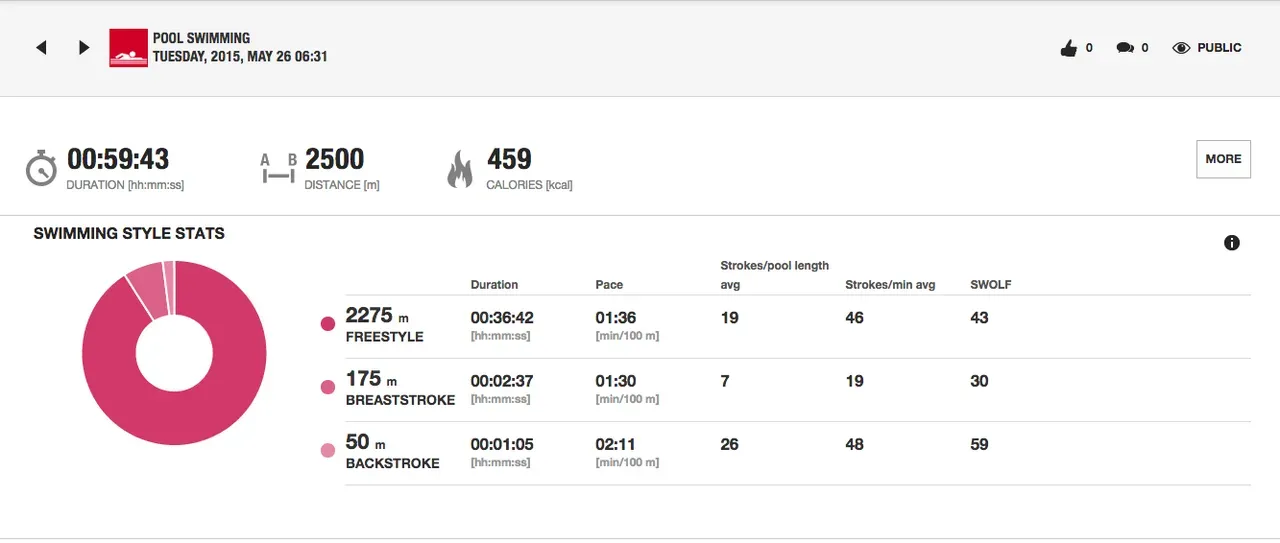Like the workout with thumbs up icon
Viewport: 1280px width, 543px height.
point(1069,48)
